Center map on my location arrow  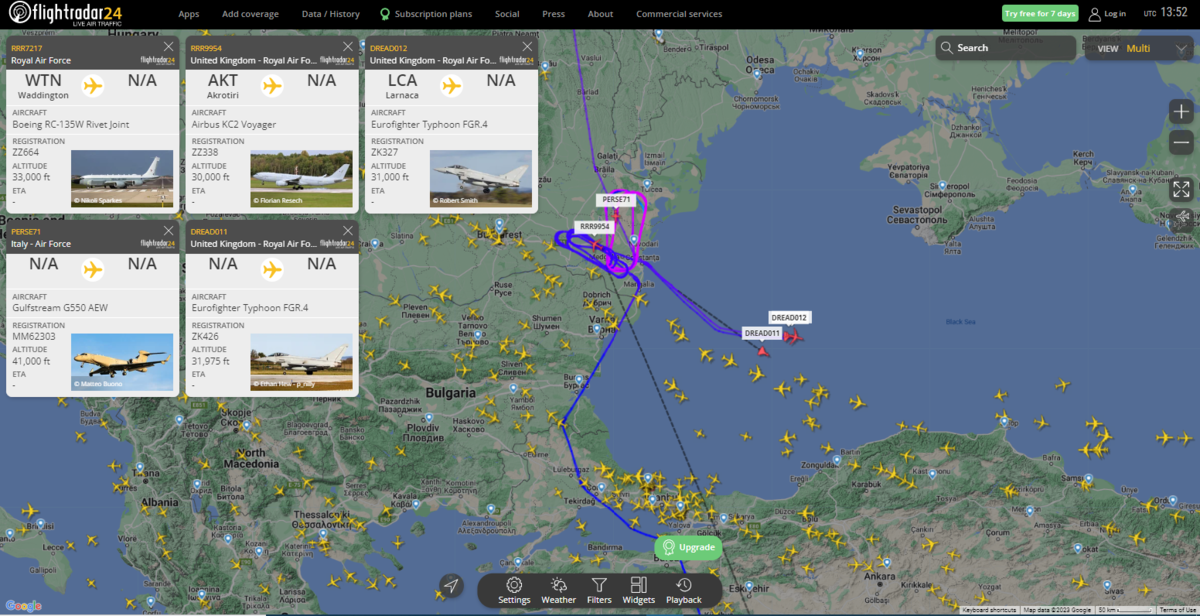(451, 586)
